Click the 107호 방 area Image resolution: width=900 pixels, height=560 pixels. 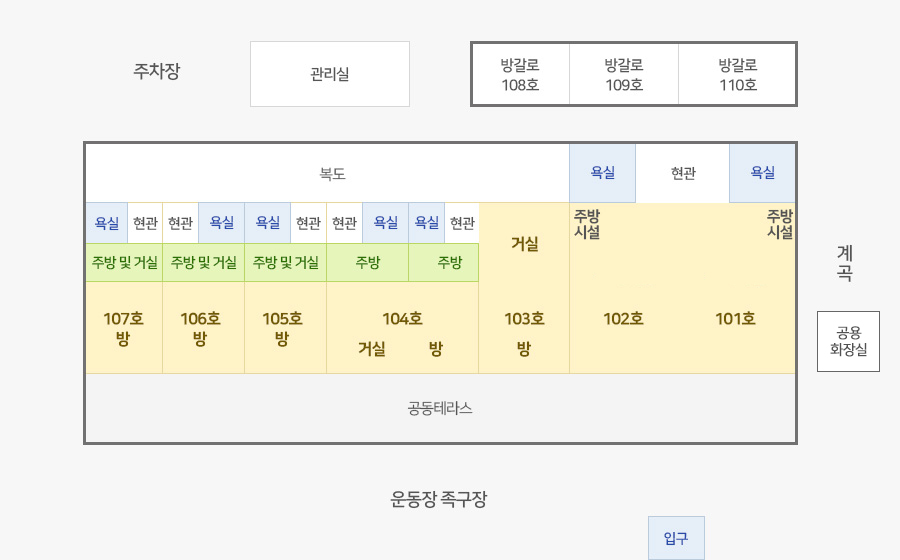[x=123, y=328]
